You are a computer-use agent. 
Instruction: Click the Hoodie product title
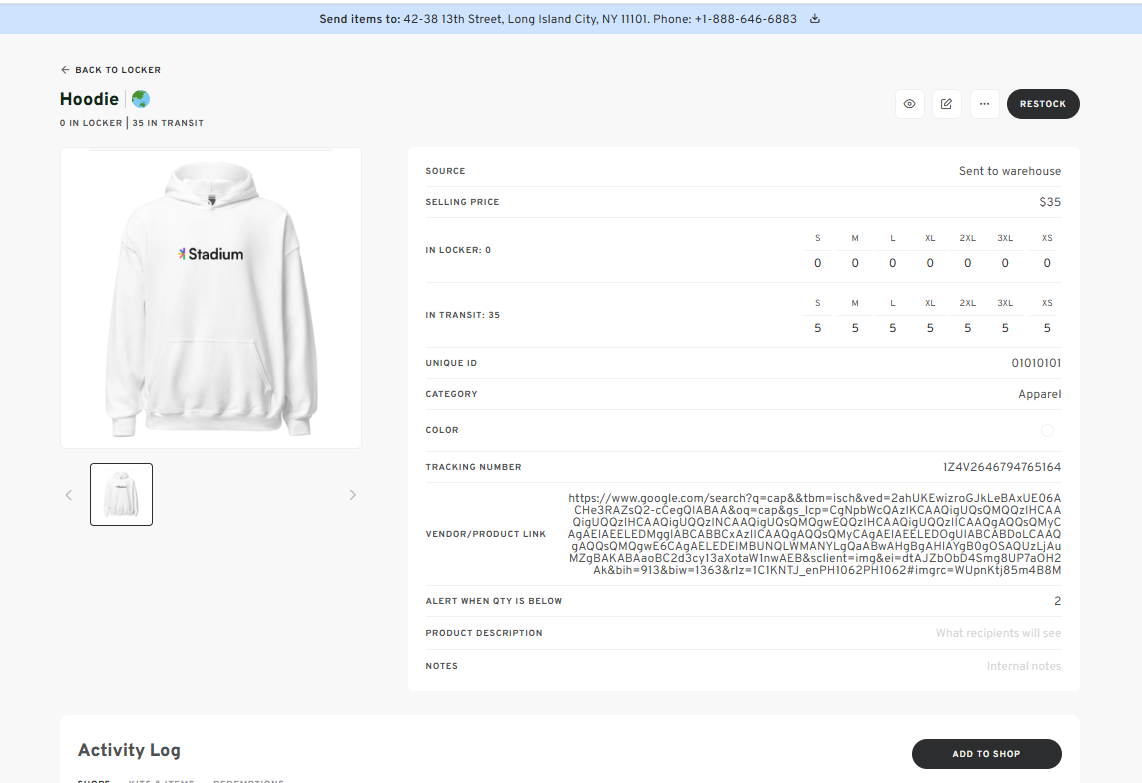(x=89, y=99)
